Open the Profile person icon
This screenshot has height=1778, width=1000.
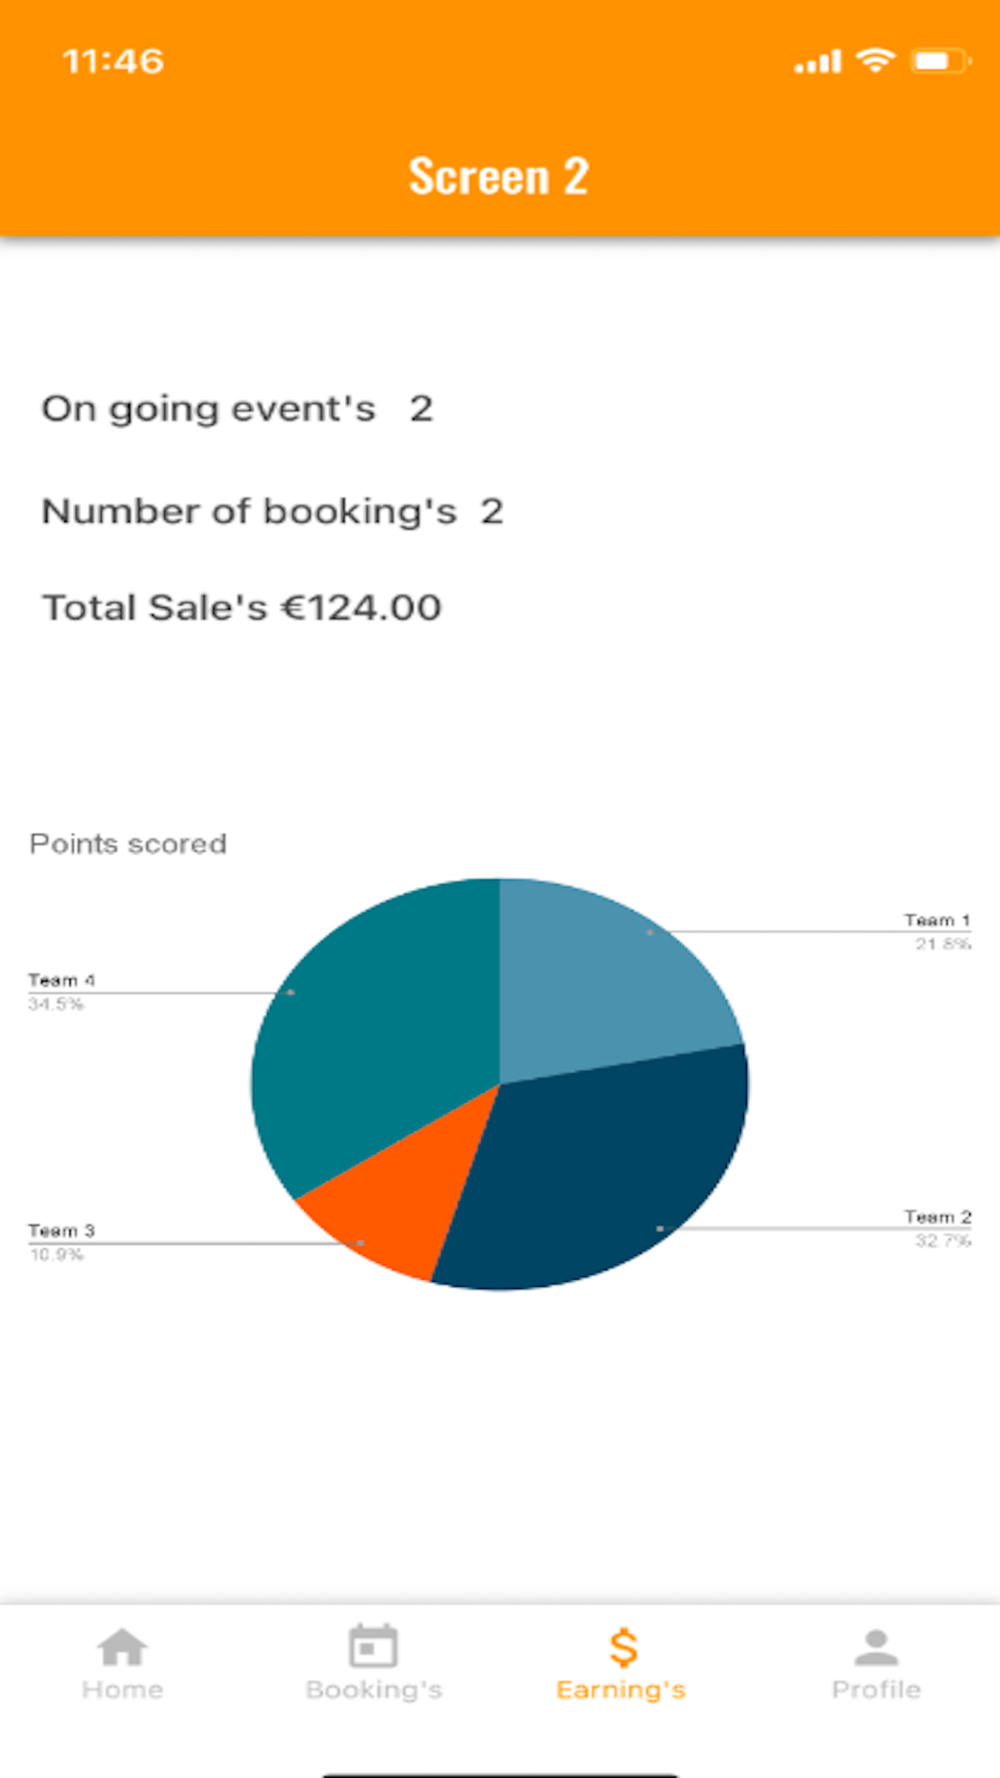876,1647
